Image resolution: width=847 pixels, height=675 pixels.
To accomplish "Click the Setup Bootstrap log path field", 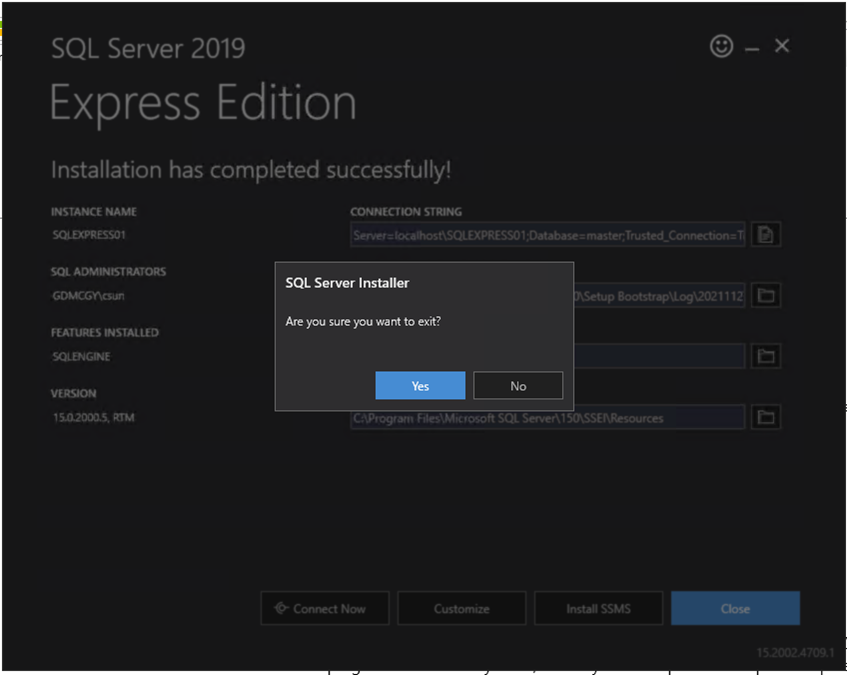I will tap(660, 296).
